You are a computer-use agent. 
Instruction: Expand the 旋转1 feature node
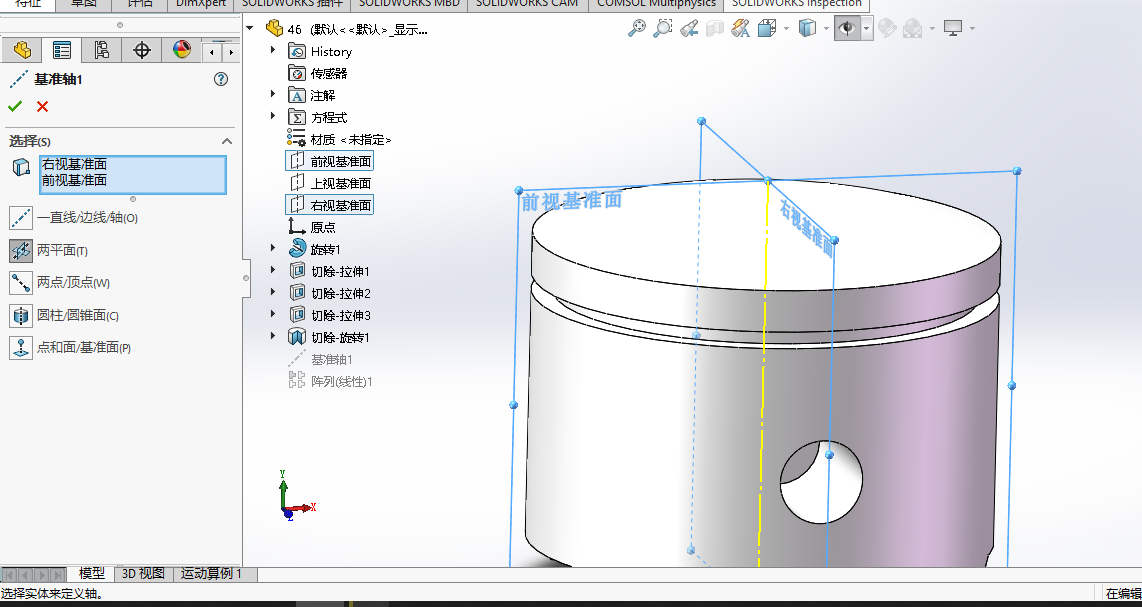[273, 248]
